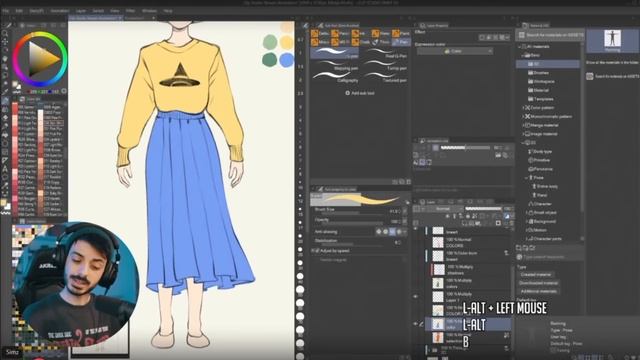Open the Thick sub tool group
Viewport: 640px width, 360px height.
click(380, 42)
